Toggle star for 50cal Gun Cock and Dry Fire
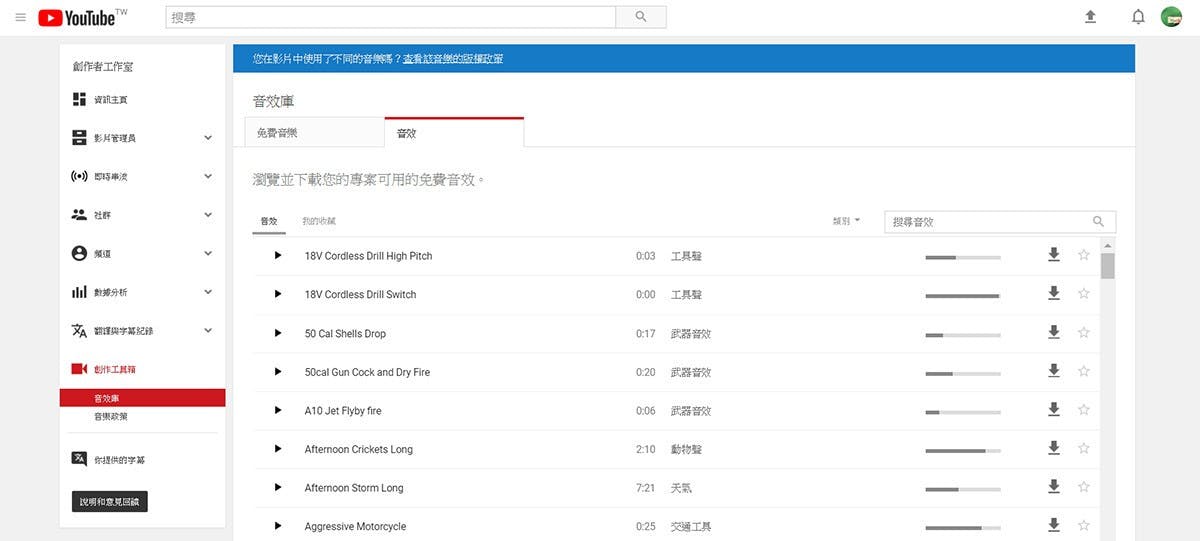This screenshot has width=1200, height=541. coord(1083,372)
